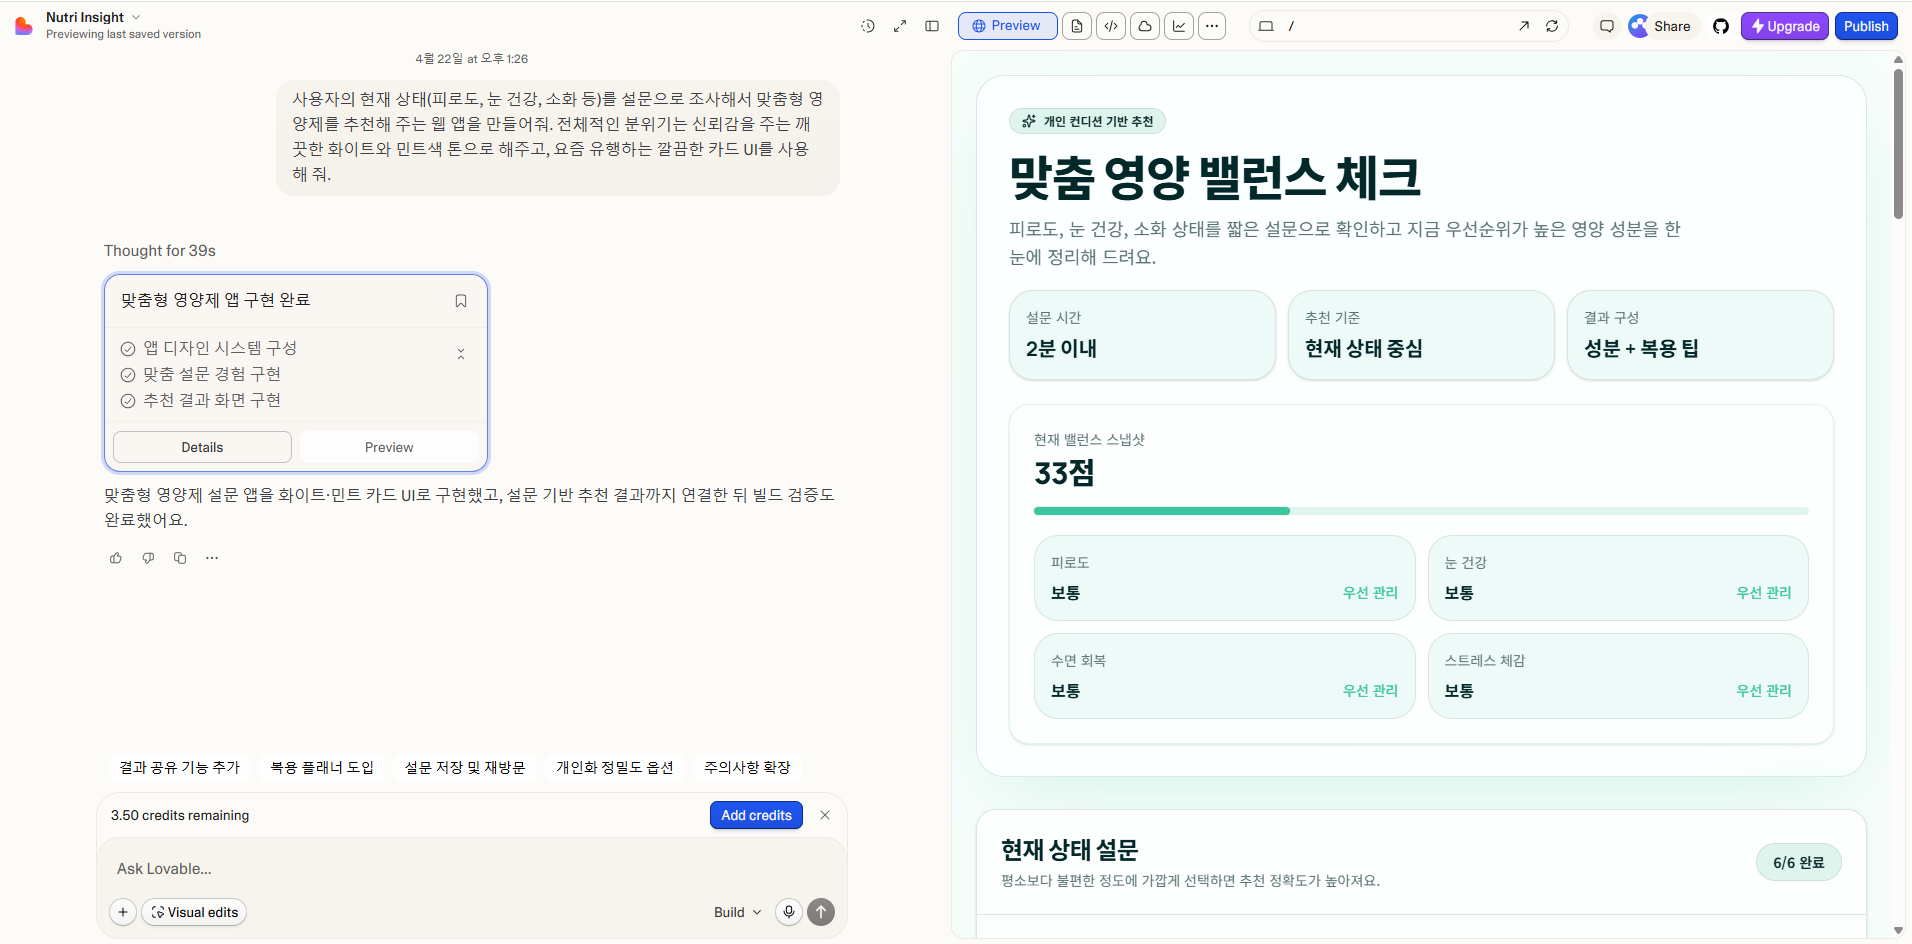Click the version history clock icon
The width and height of the screenshot is (1912, 944).
(x=867, y=26)
